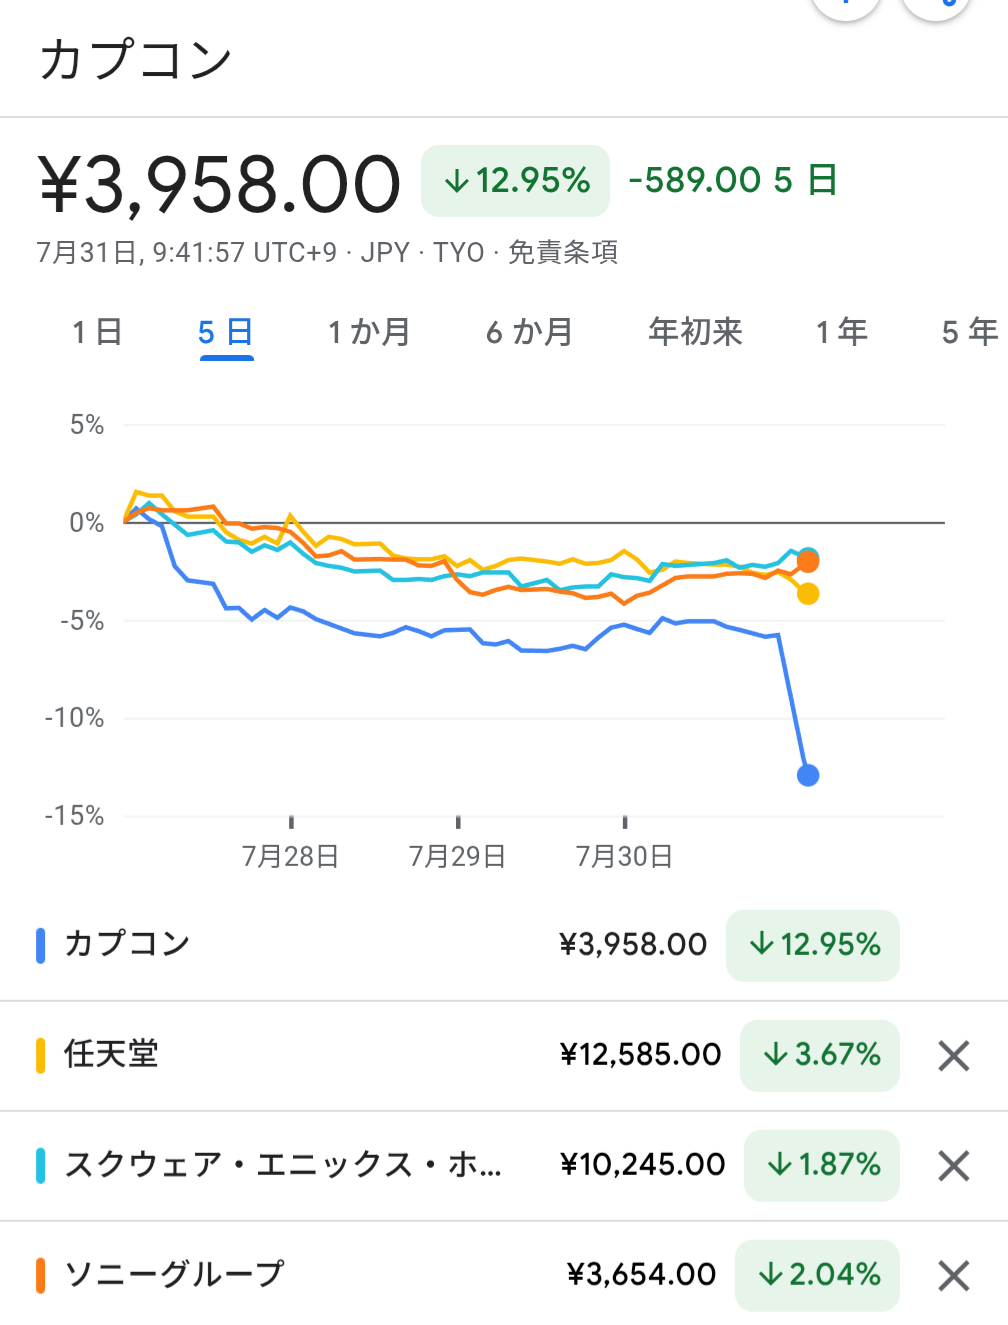Click the blue カプコン endpoint dot on chart
The image size is (1008, 1325).
click(x=808, y=775)
